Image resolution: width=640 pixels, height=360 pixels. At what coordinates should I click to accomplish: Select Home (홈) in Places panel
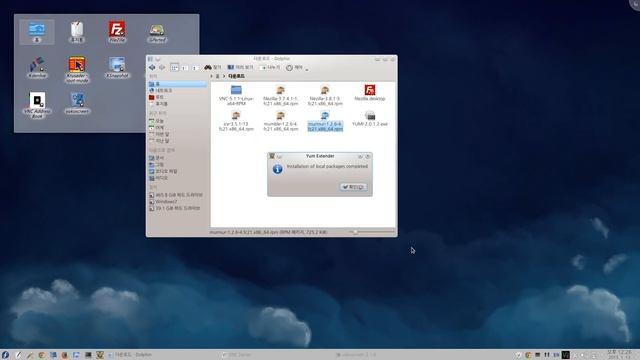178,84
